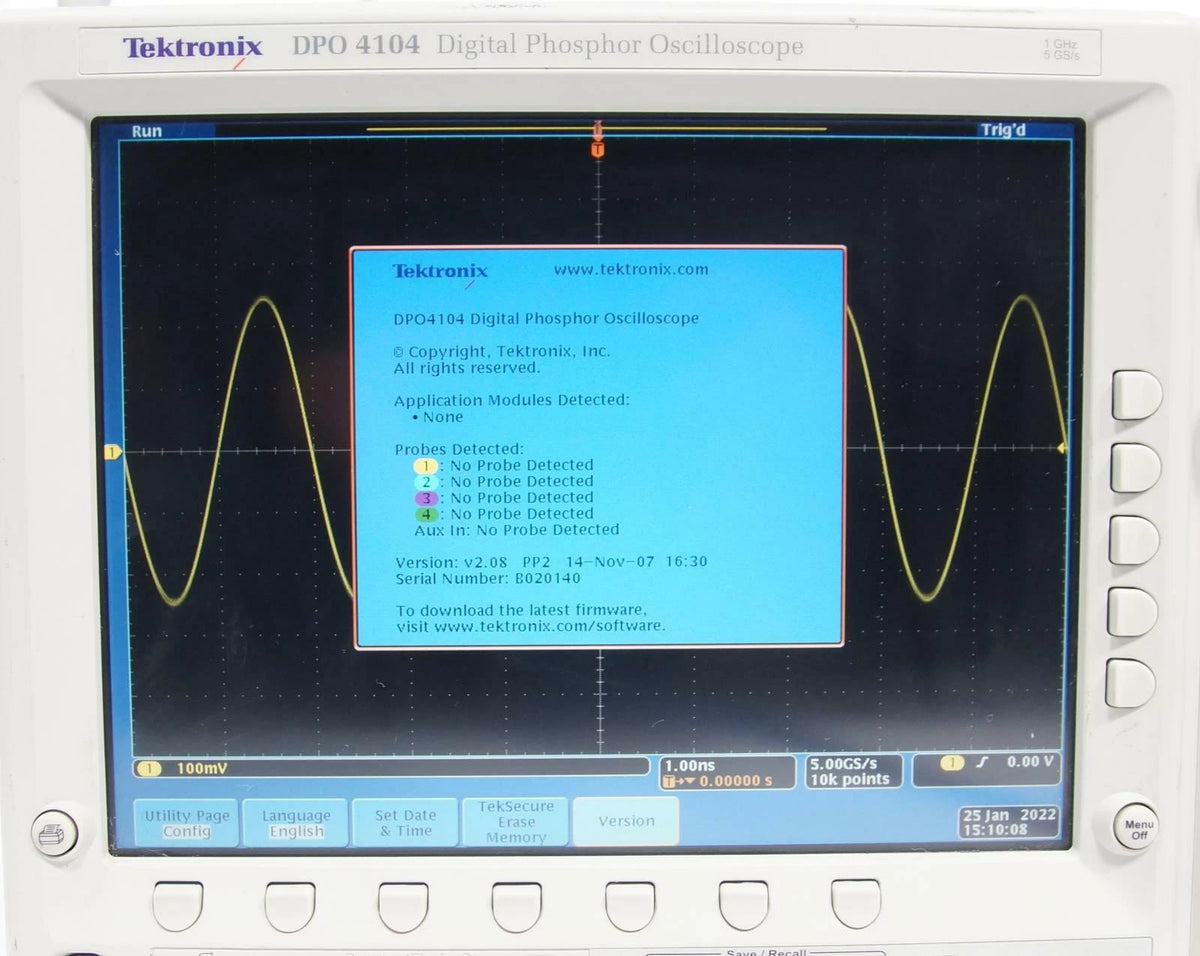Click the trigger level arrow on right graticule edge

(1062, 447)
